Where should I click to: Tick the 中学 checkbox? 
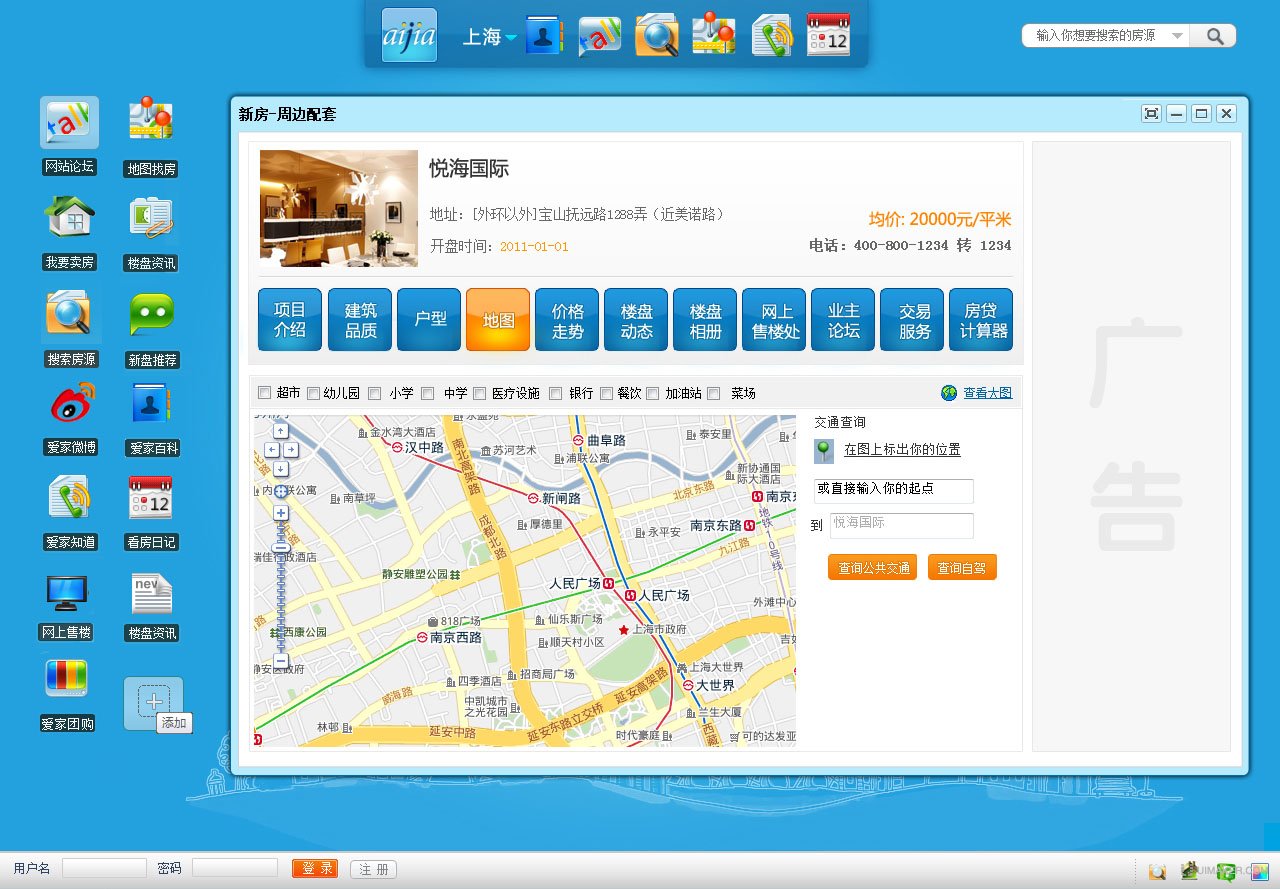[428, 393]
